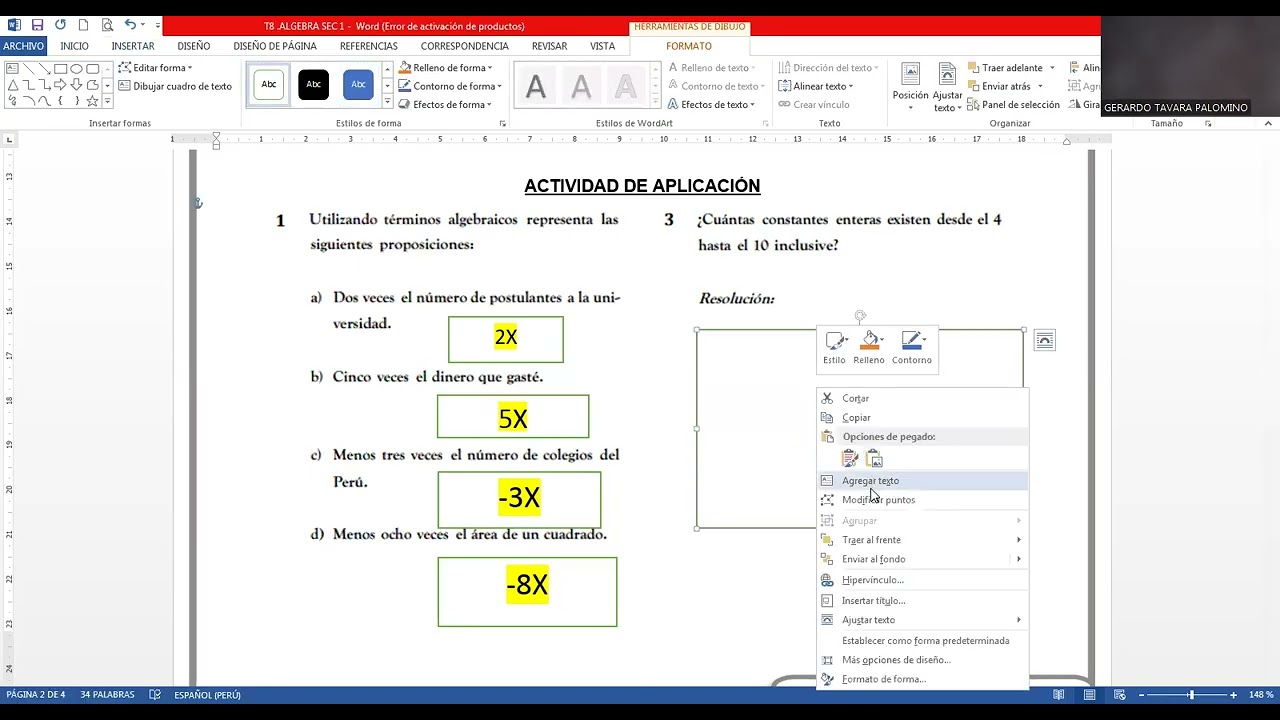Open the Enviar atrás dropdown arrow
The height and width of the screenshot is (720, 1280).
point(1040,86)
